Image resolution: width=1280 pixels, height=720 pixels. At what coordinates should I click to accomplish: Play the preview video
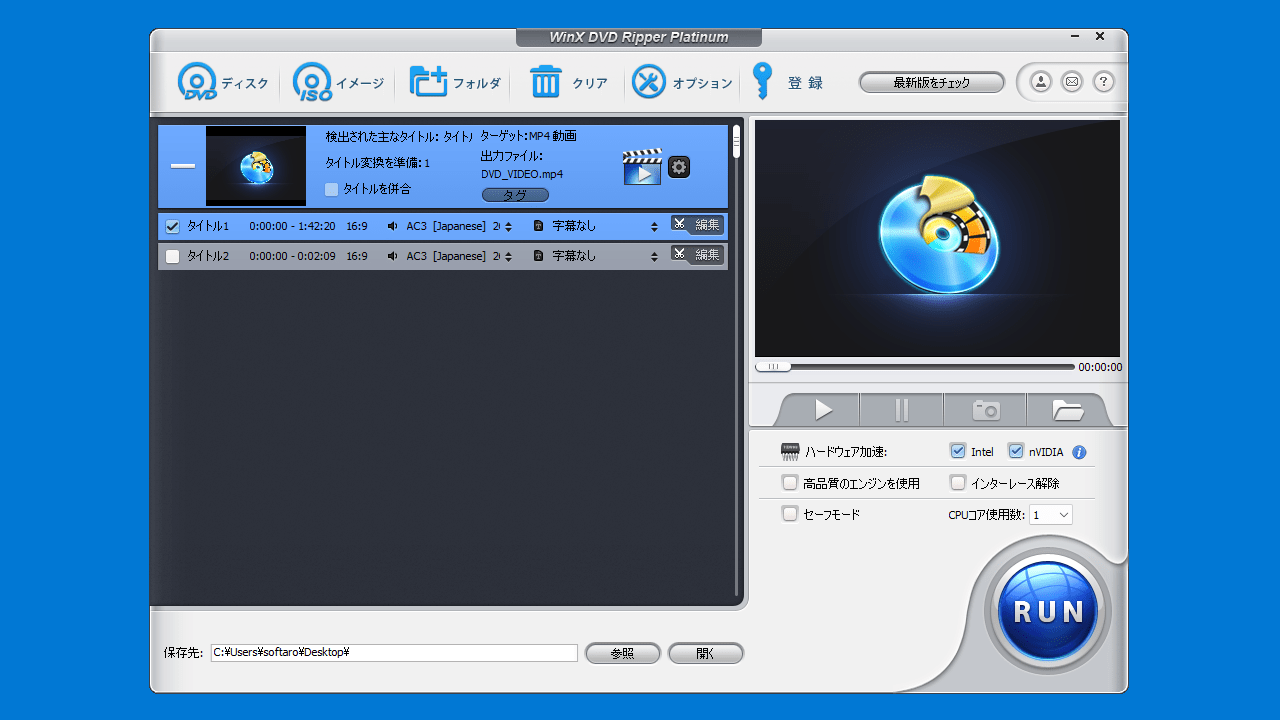[x=823, y=410]
